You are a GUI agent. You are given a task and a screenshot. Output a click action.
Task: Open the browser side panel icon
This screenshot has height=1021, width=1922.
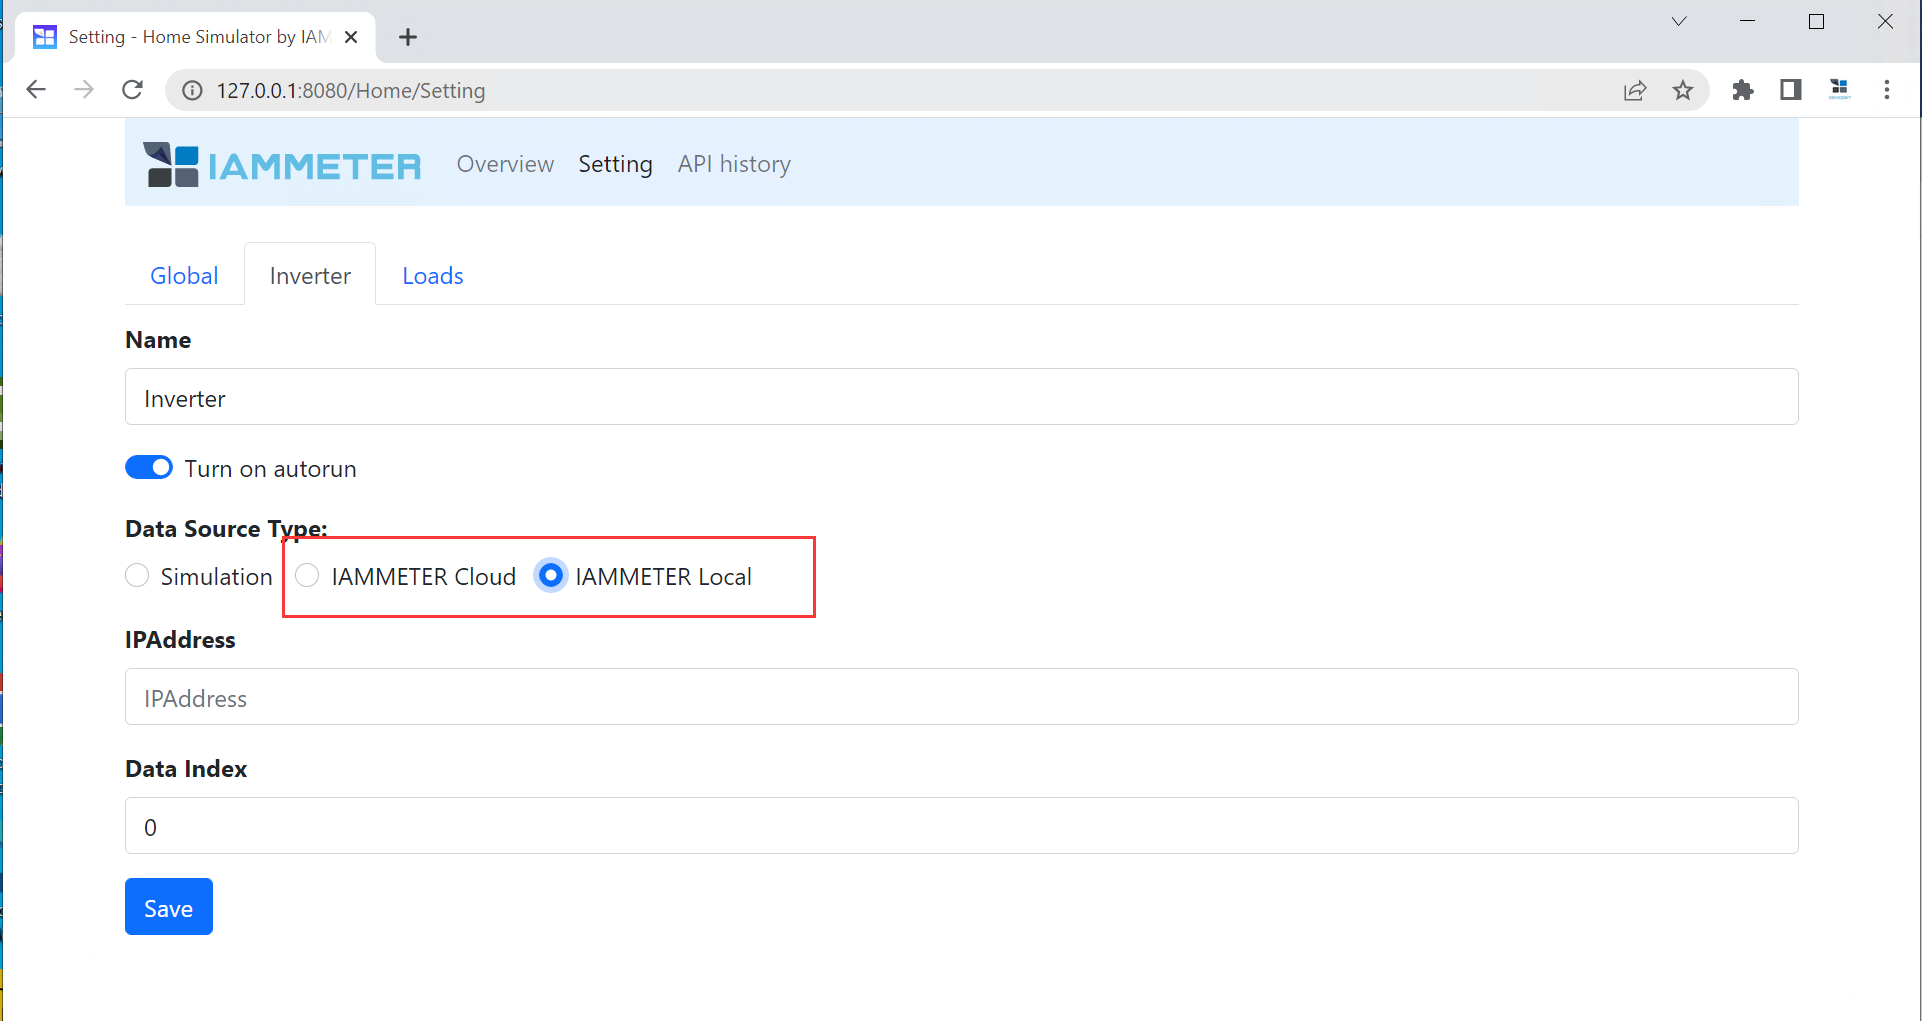[1791, 90]
